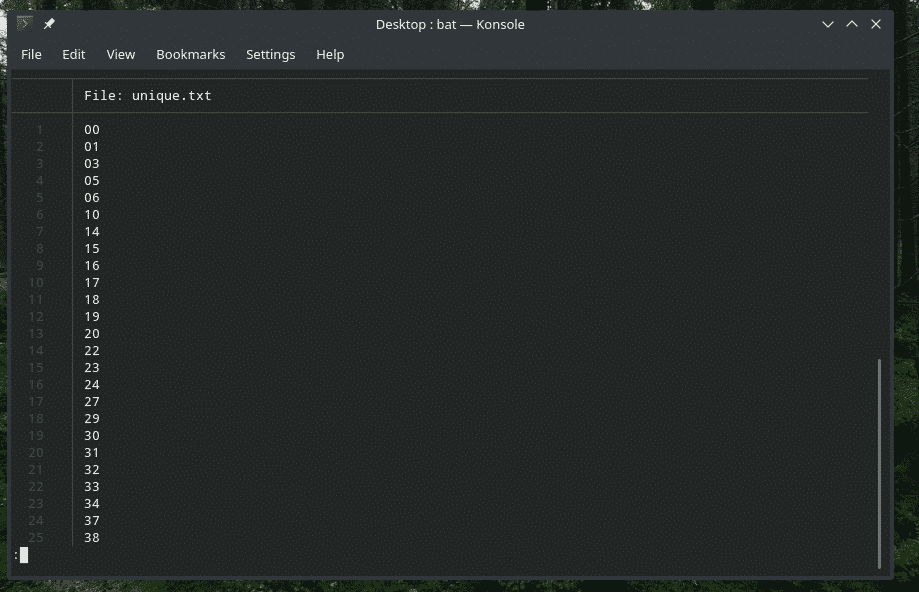Open the File menu
Image resolution: width=919 pixels, height=592 pixels.
pos(31,55)
